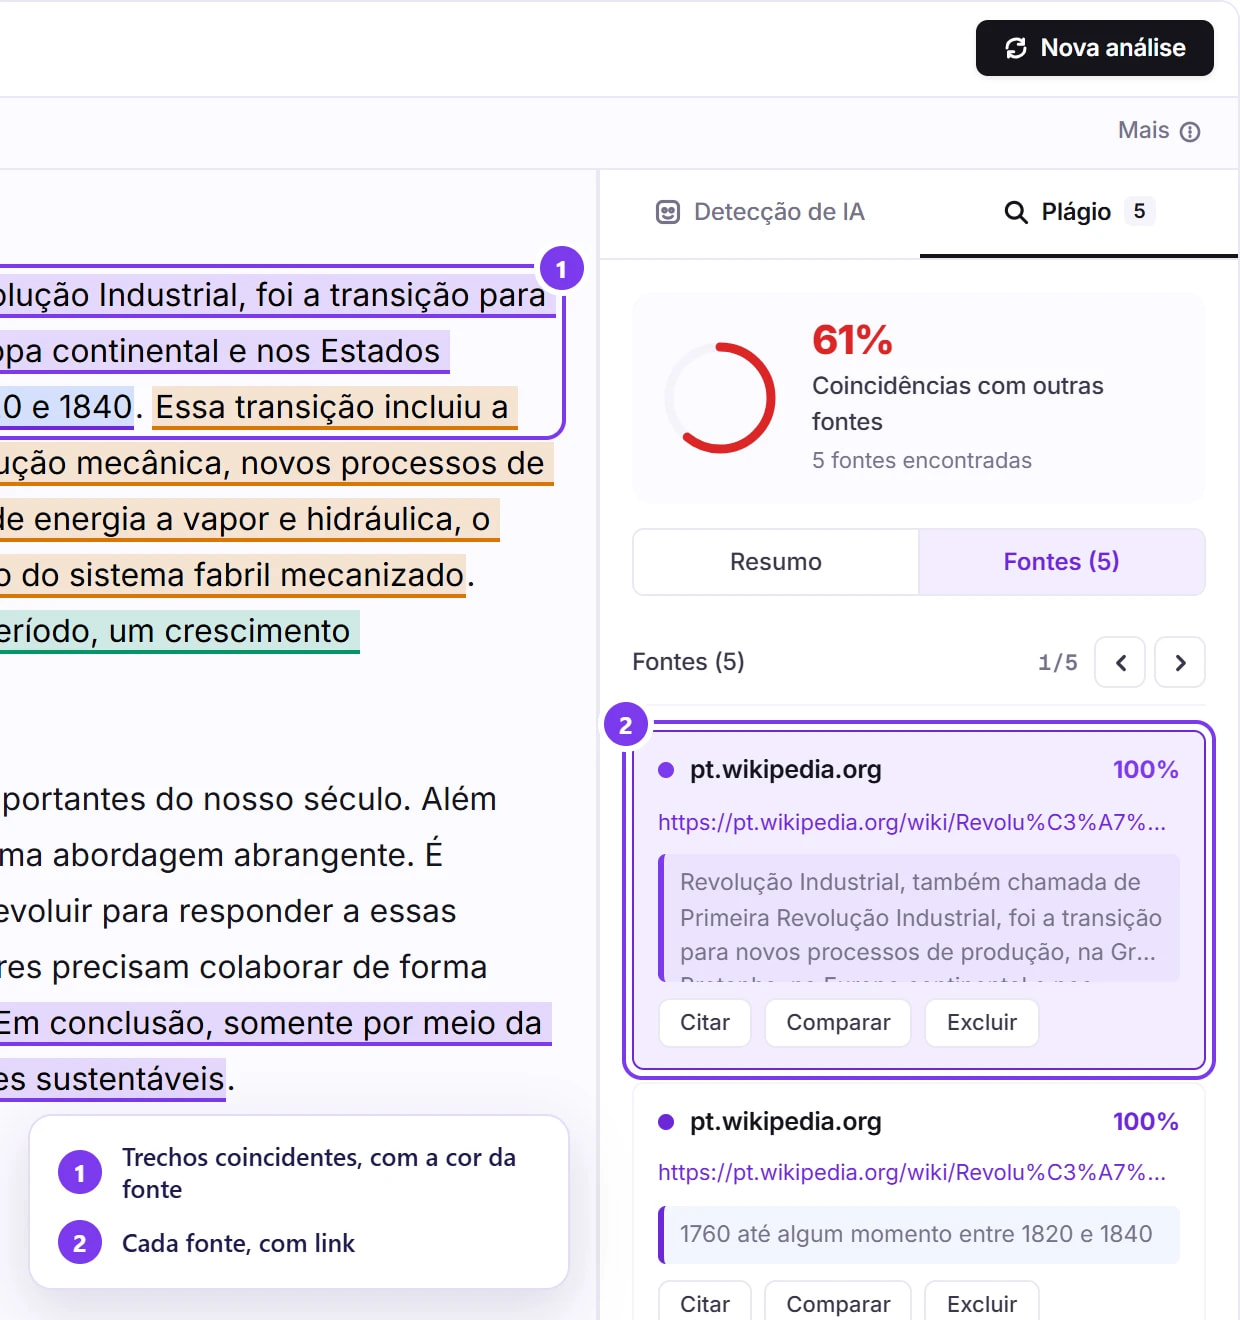
Task: Click the first source 100% match value
Action: (x=1146, y=770)
